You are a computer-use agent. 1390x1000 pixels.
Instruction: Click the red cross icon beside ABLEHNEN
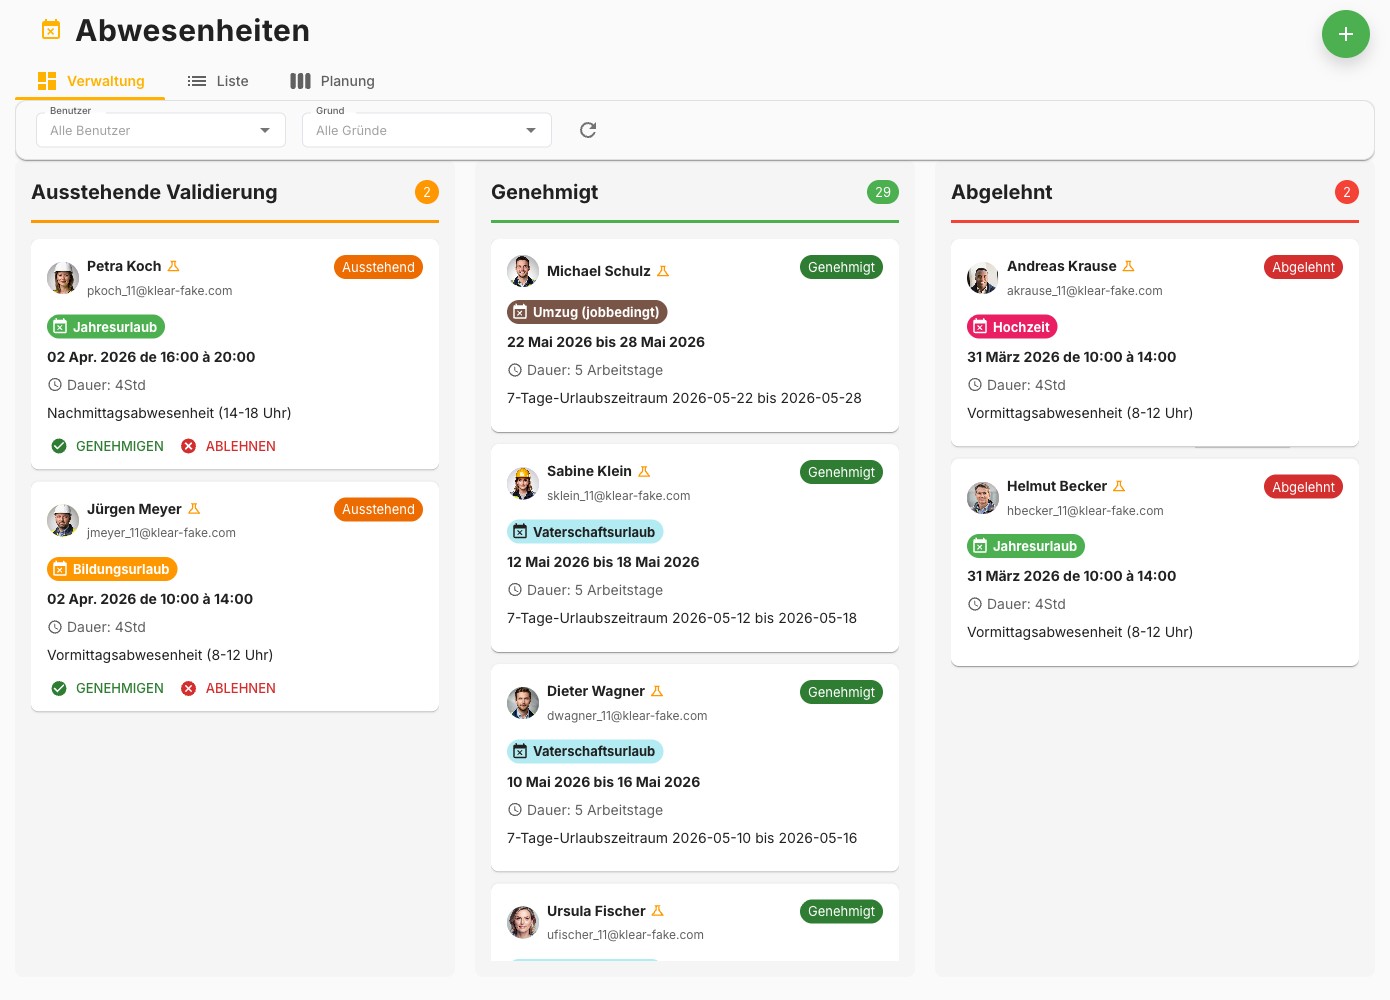pos(188,446)
